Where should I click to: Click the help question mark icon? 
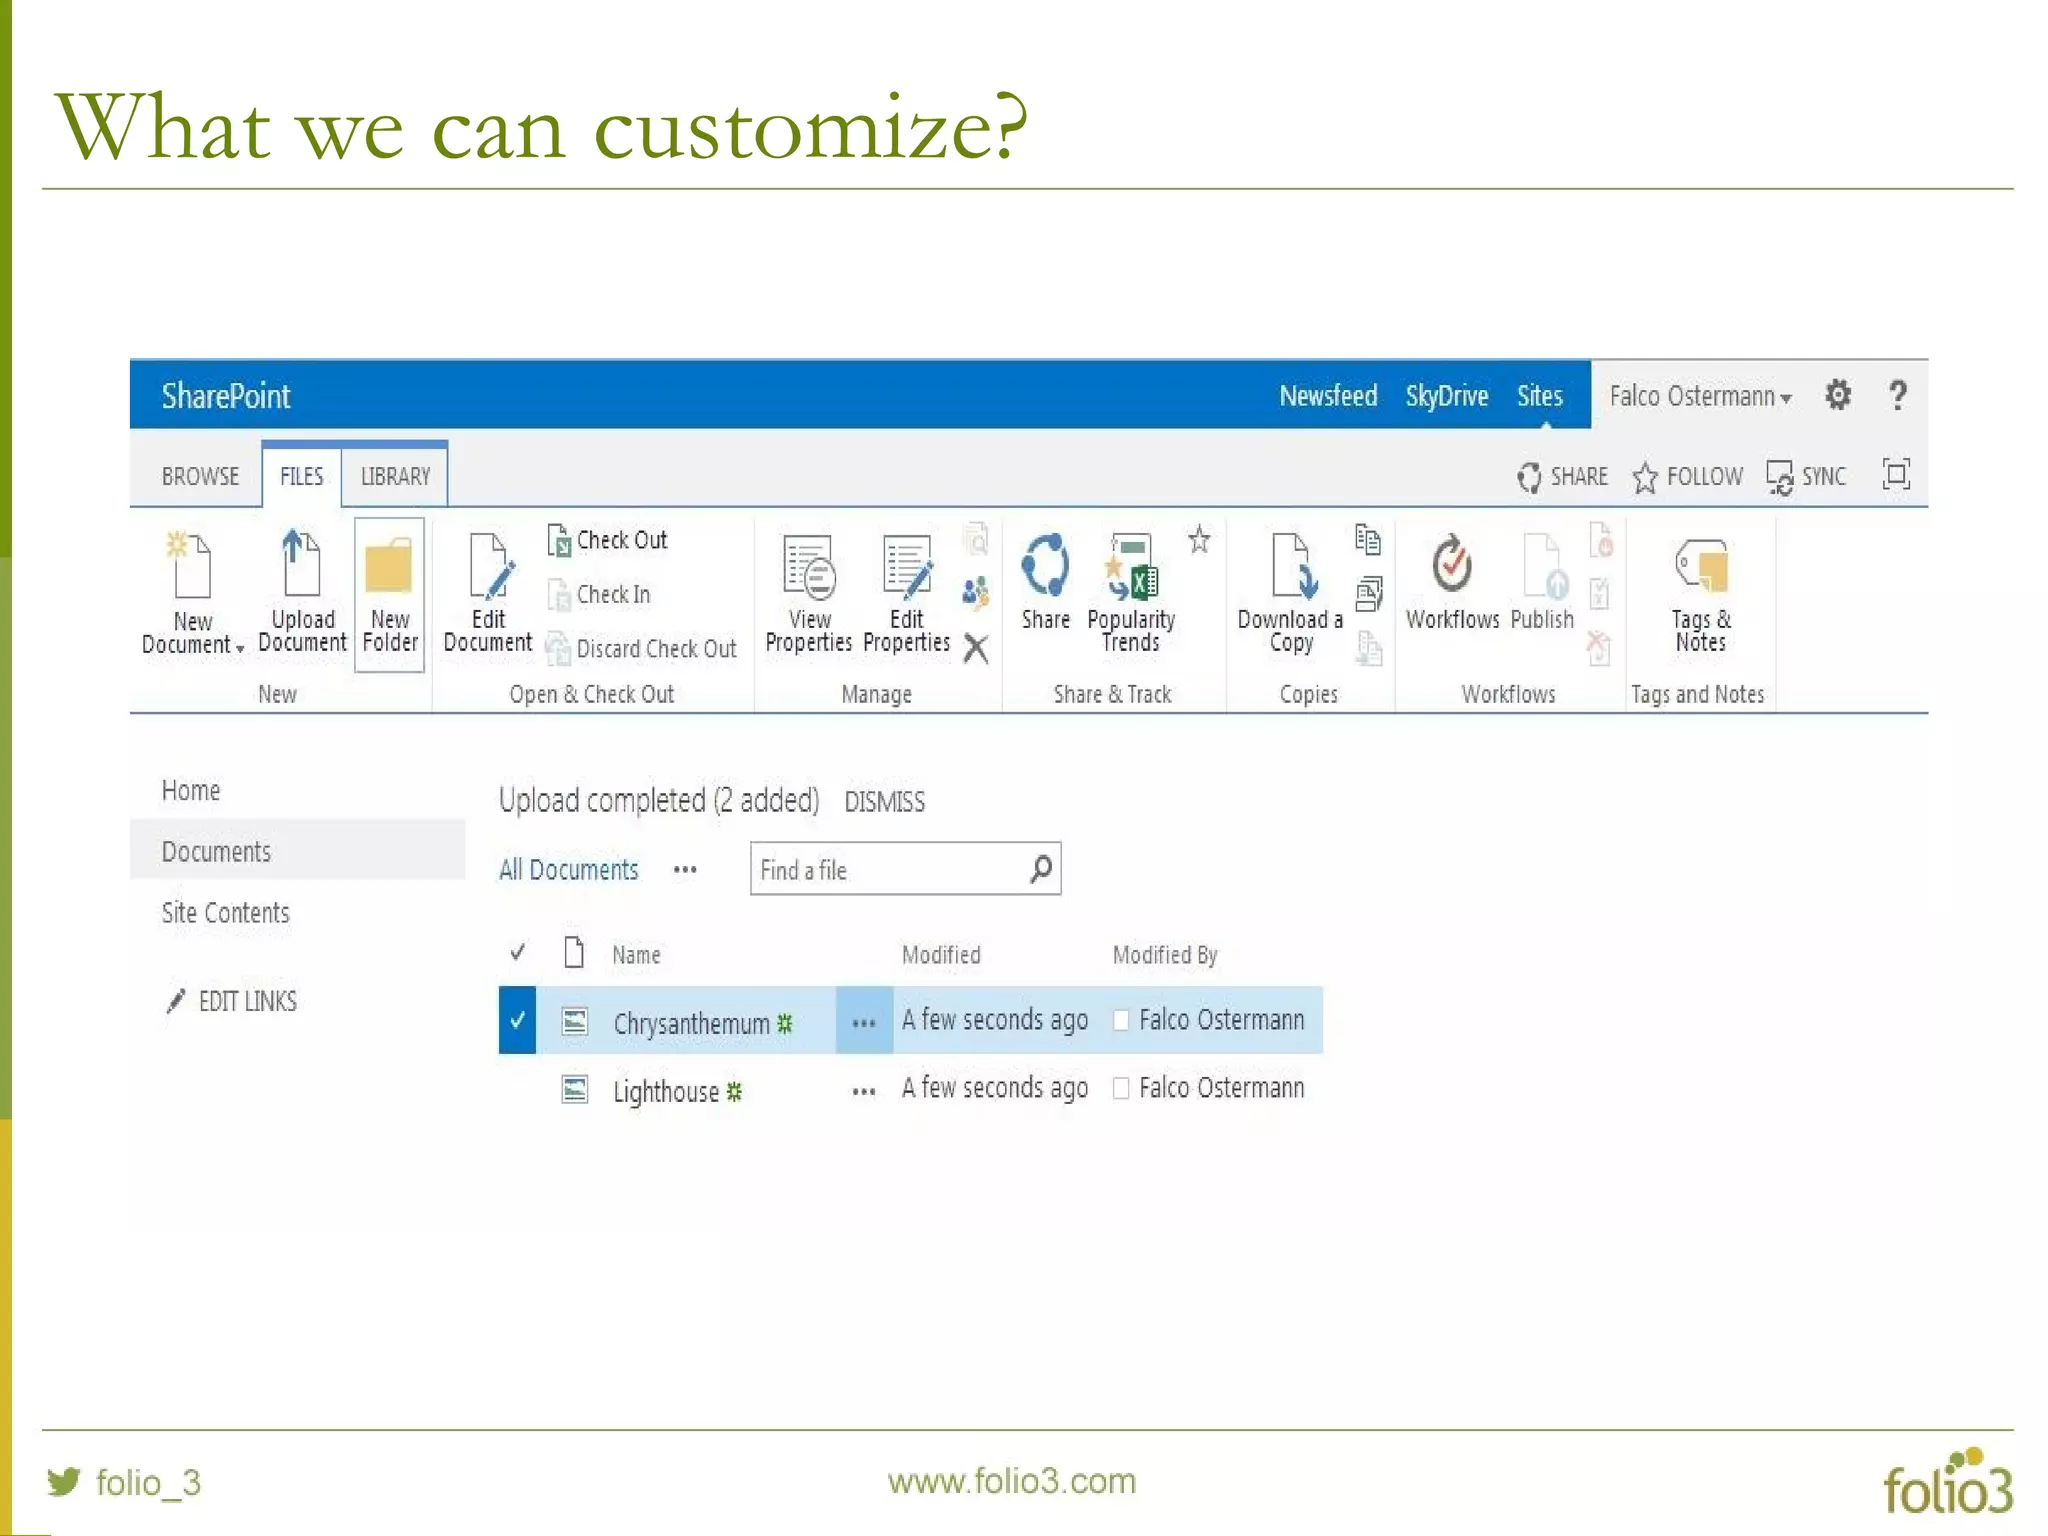[1897, 395]
